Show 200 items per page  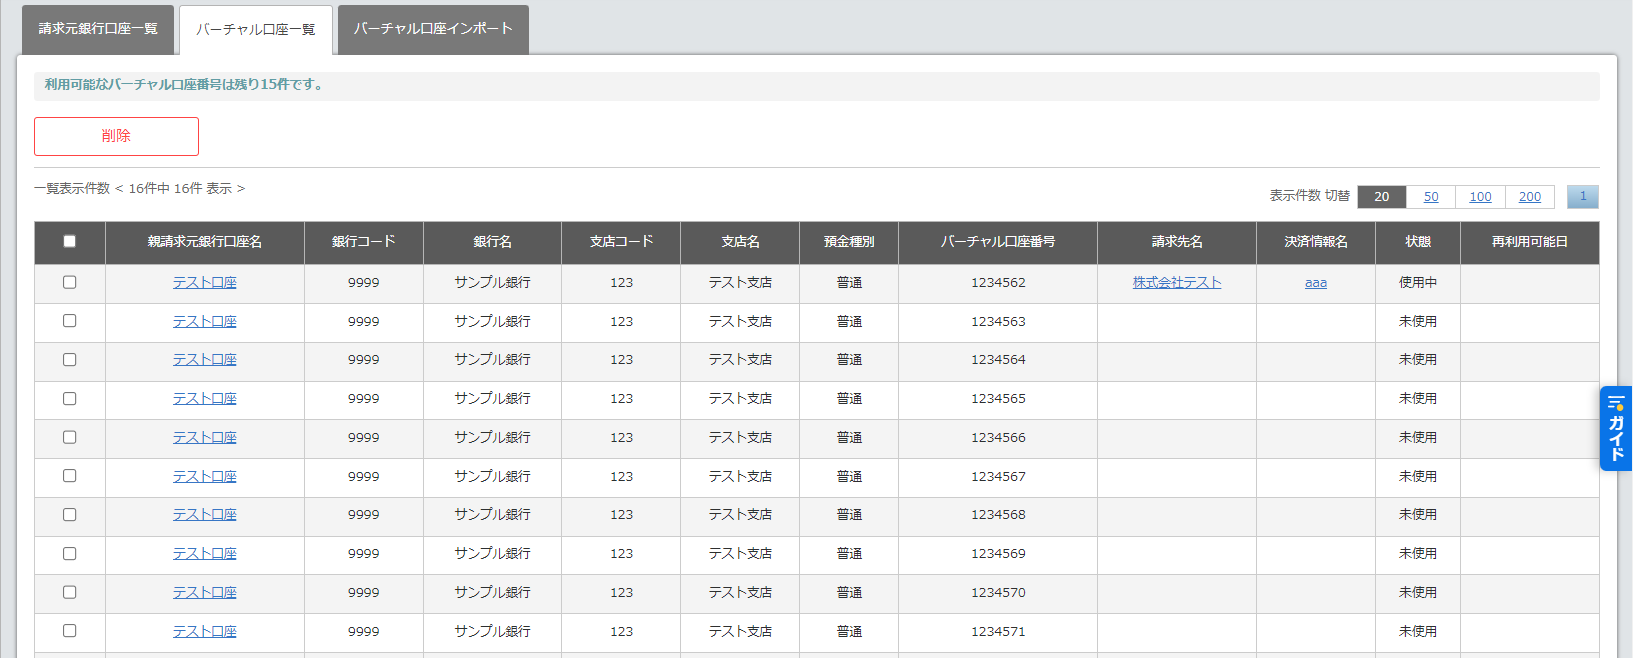(x=1530, y=197)
